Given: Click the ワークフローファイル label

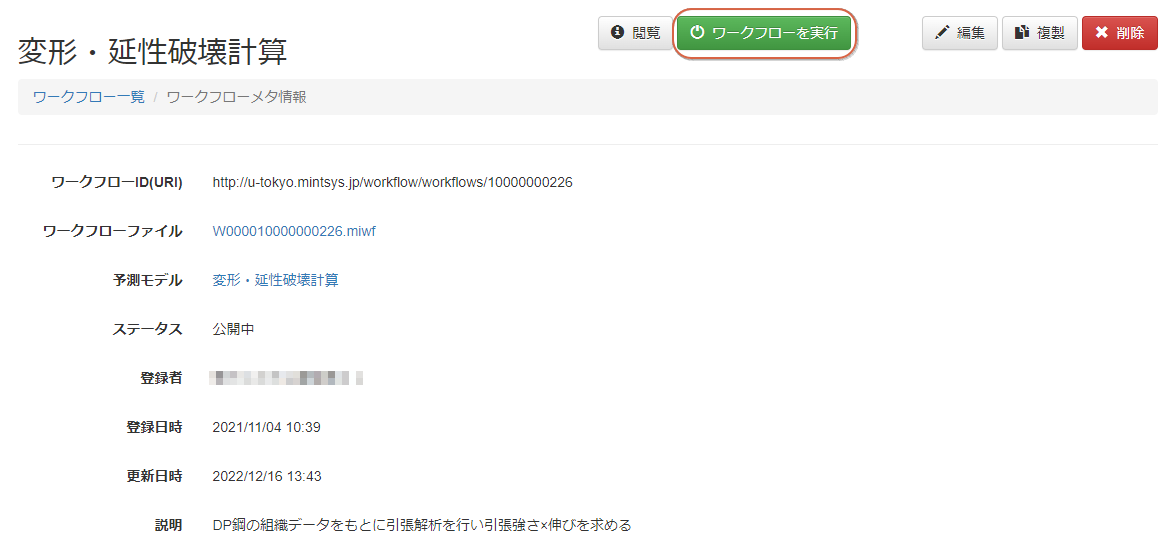Looking at the screenshot, I should 112,231.
